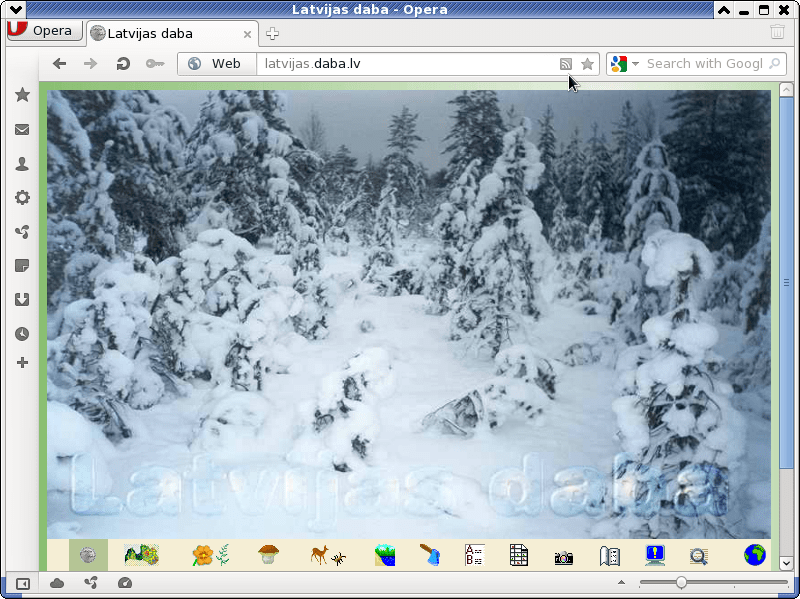Close the Latvijas daba tab
This screenshot has height=599, width=800.
pos(247,34)
